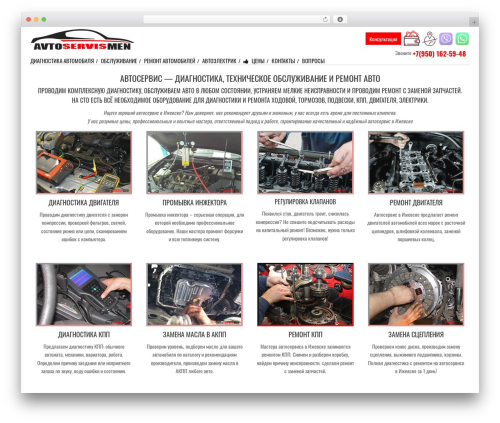Open Обслуживание menu item
This screenshot has height=423, width=500.
coord(119,61)
